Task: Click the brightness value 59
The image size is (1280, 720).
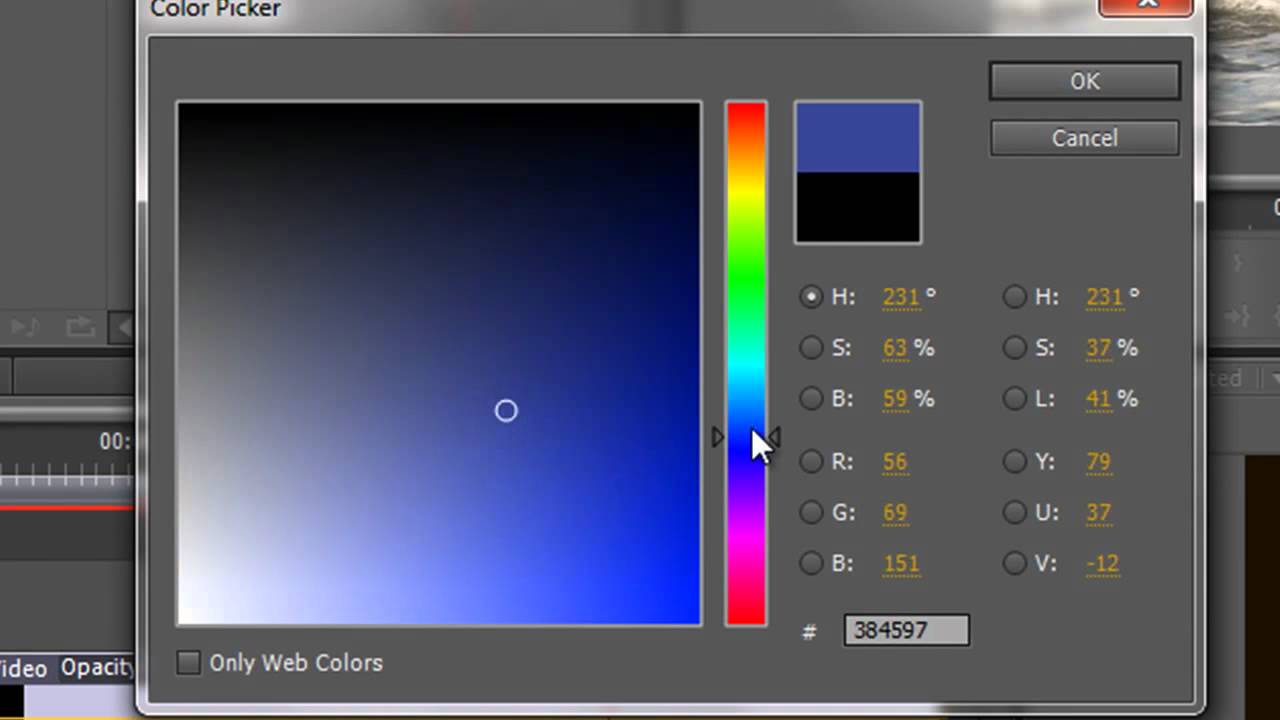Action: 895,398
